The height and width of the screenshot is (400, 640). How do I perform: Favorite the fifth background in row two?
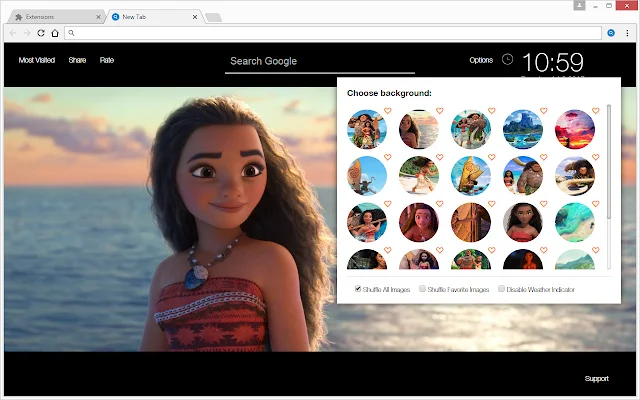coord(596,157)
